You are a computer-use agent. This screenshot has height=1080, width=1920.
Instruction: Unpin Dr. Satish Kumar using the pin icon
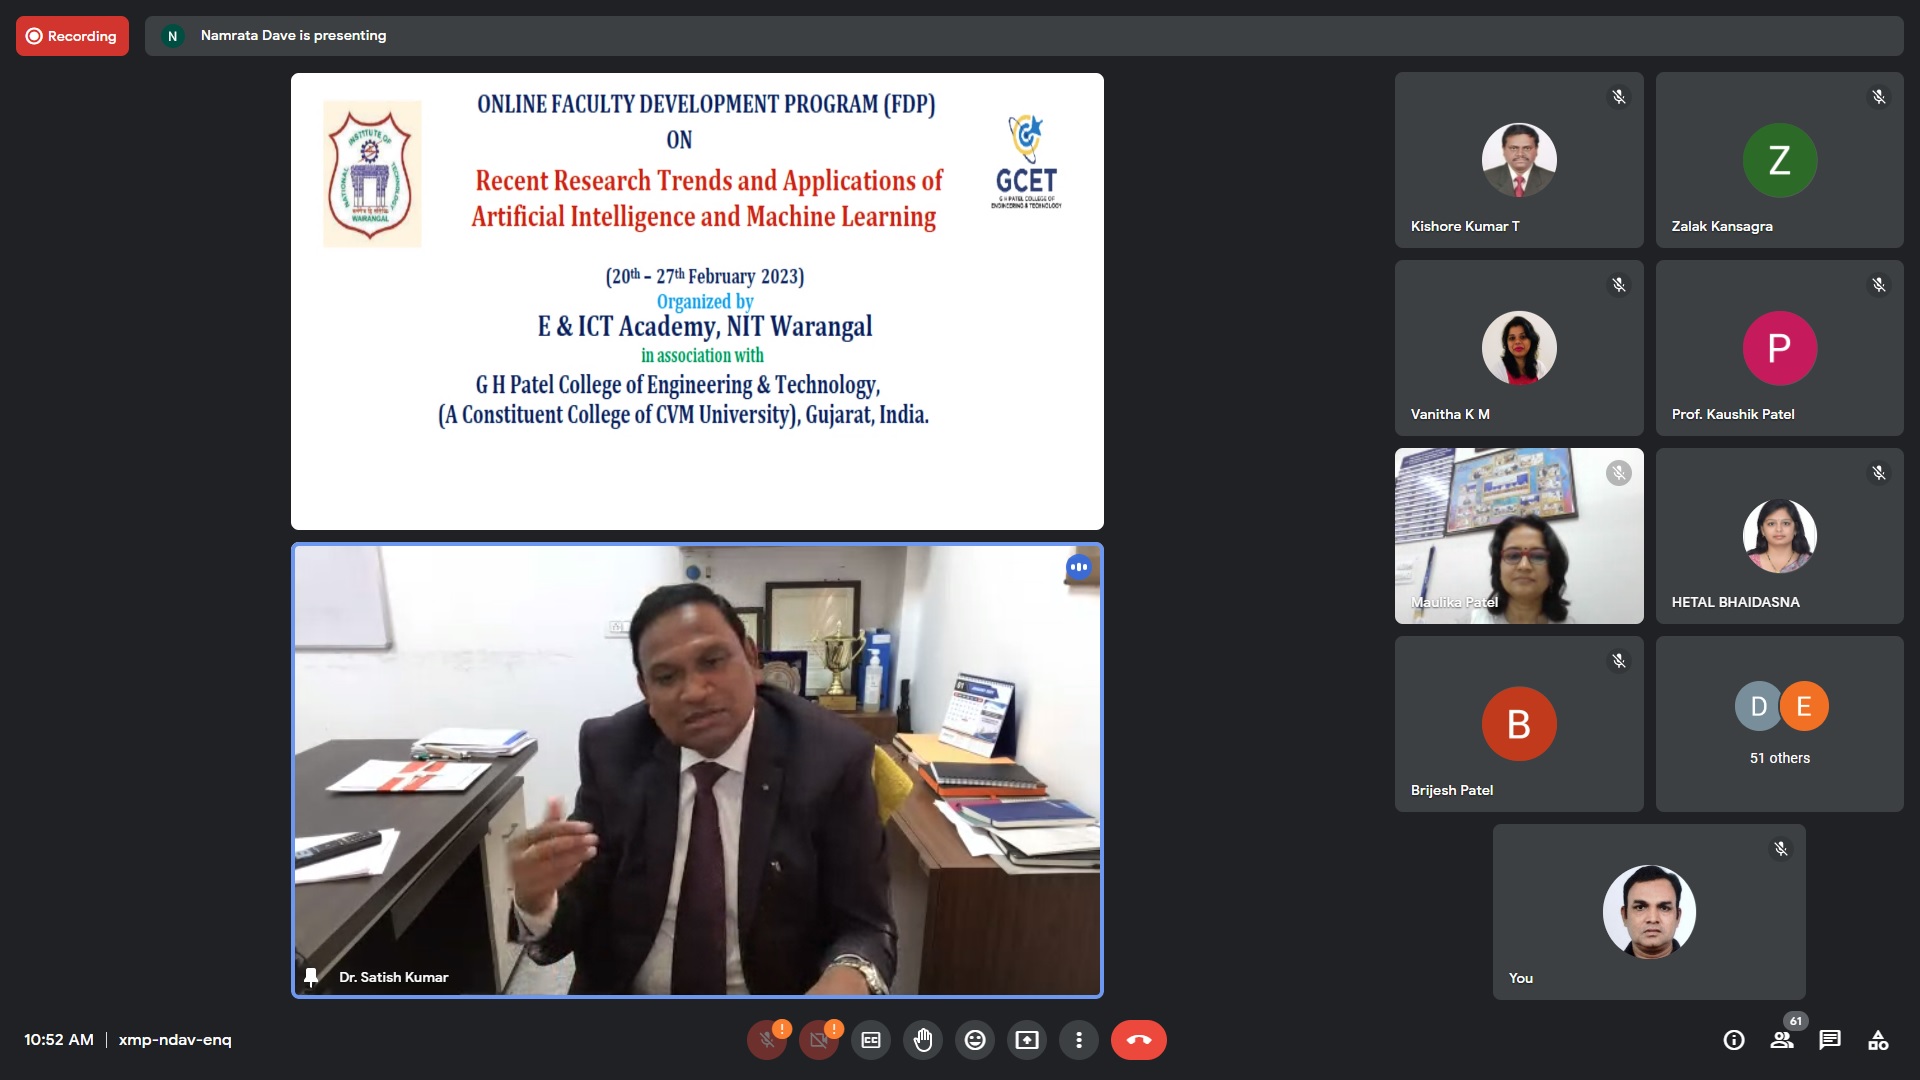311,977
